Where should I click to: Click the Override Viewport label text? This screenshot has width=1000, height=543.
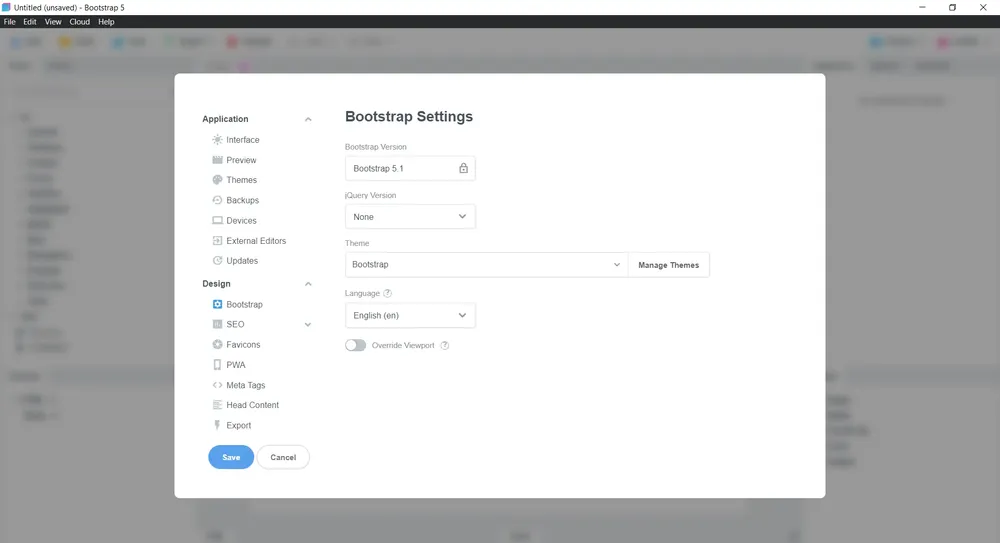(x=403, y=345)
